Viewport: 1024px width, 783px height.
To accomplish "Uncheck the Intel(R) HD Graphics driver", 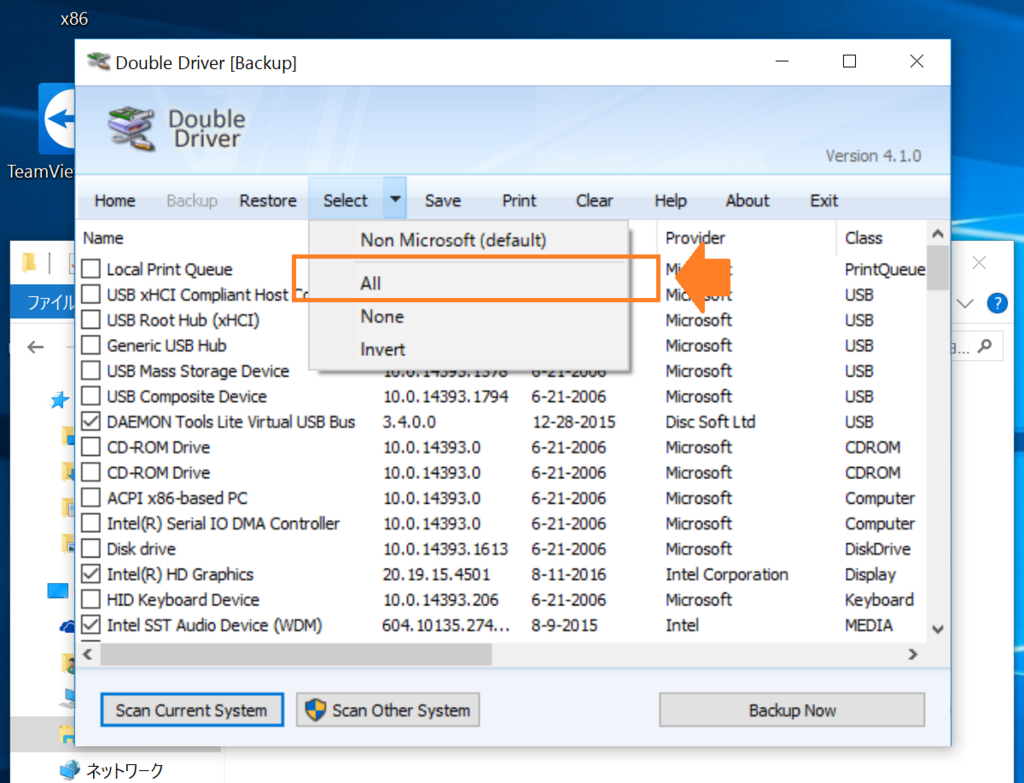I will pyautogui.click(x=91, y=574).
